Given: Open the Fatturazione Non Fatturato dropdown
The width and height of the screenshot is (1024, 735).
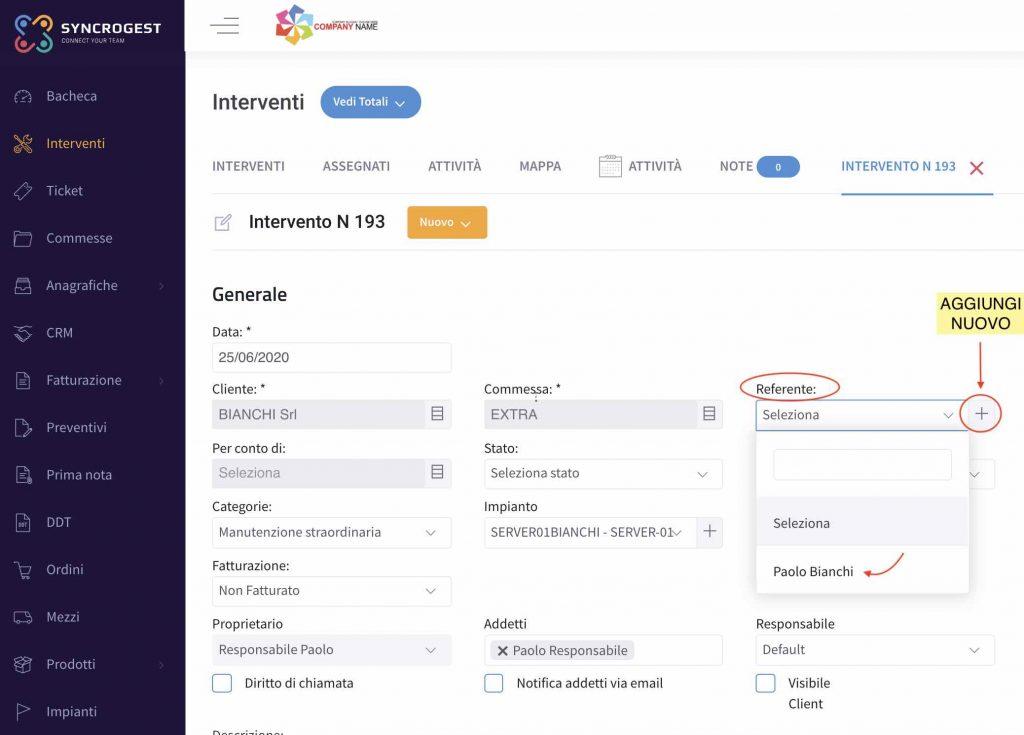Looking at the screenshot, I should 331,591.
